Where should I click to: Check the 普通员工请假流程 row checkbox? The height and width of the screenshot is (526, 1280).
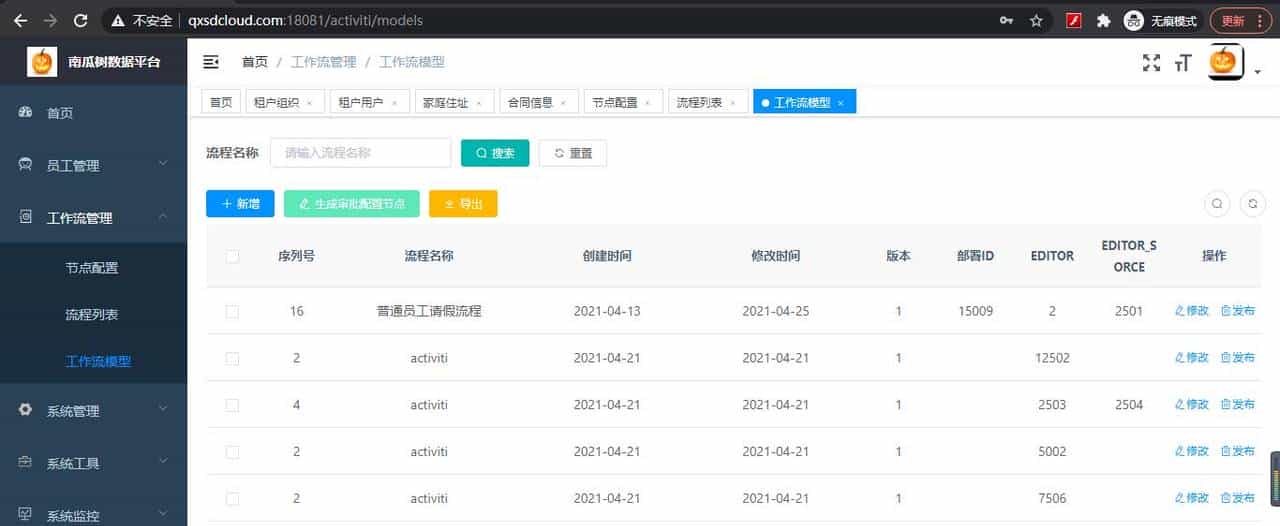pos(232,312)
